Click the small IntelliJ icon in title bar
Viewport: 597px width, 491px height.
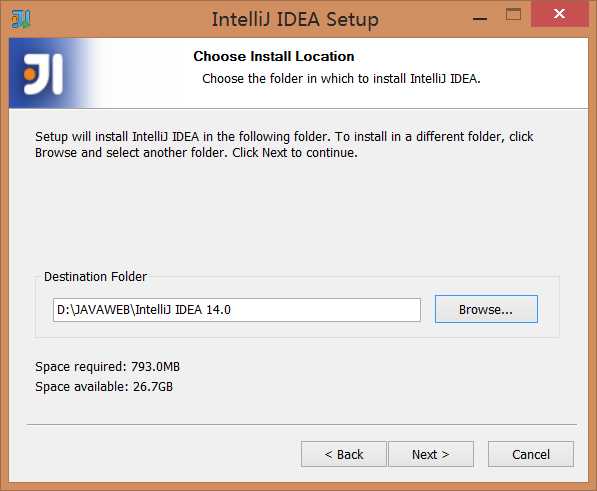pos(21,19)
